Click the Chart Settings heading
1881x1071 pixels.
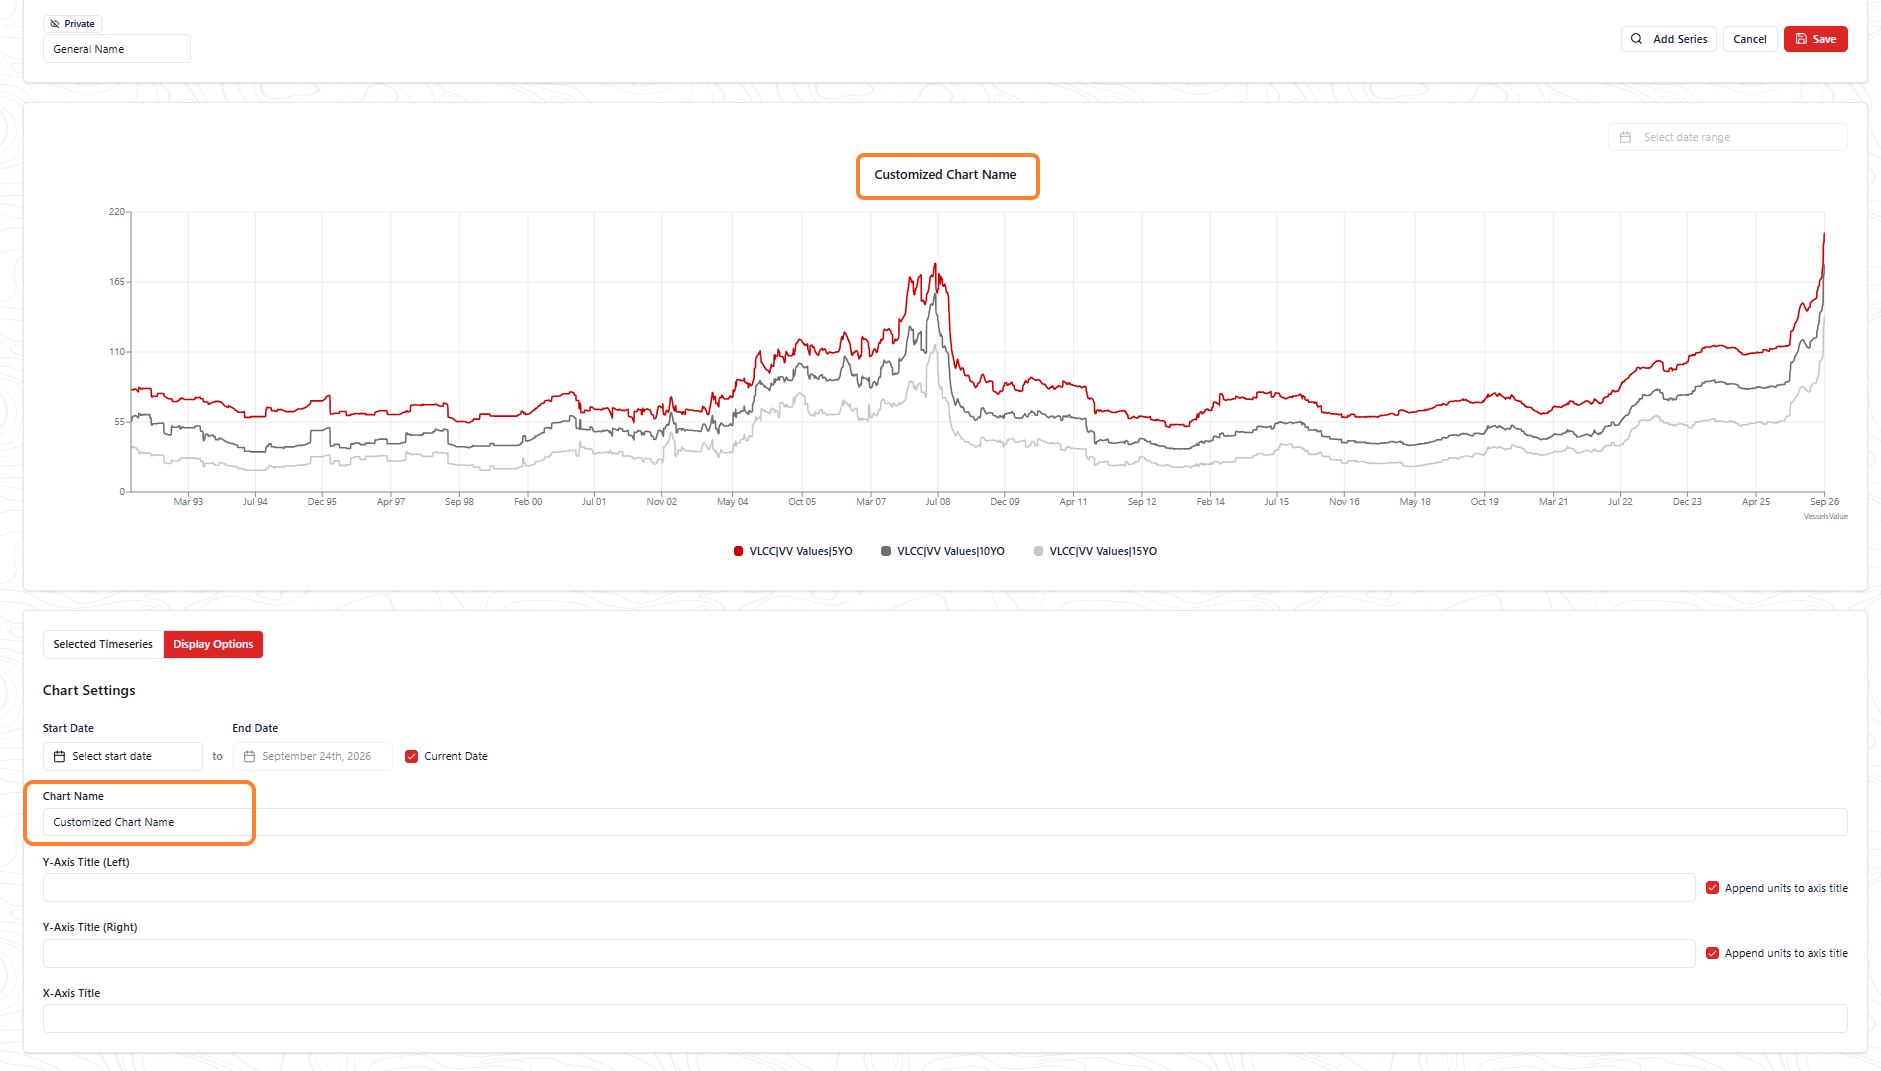(89, 690)
